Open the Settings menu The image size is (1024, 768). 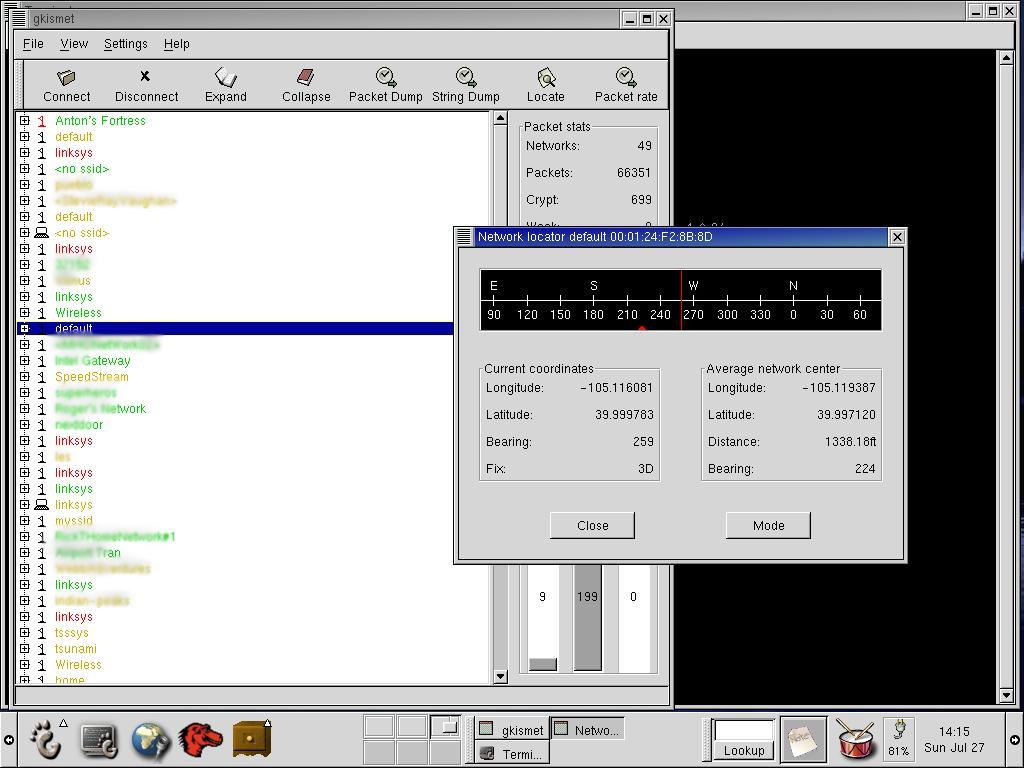(125, 44)
